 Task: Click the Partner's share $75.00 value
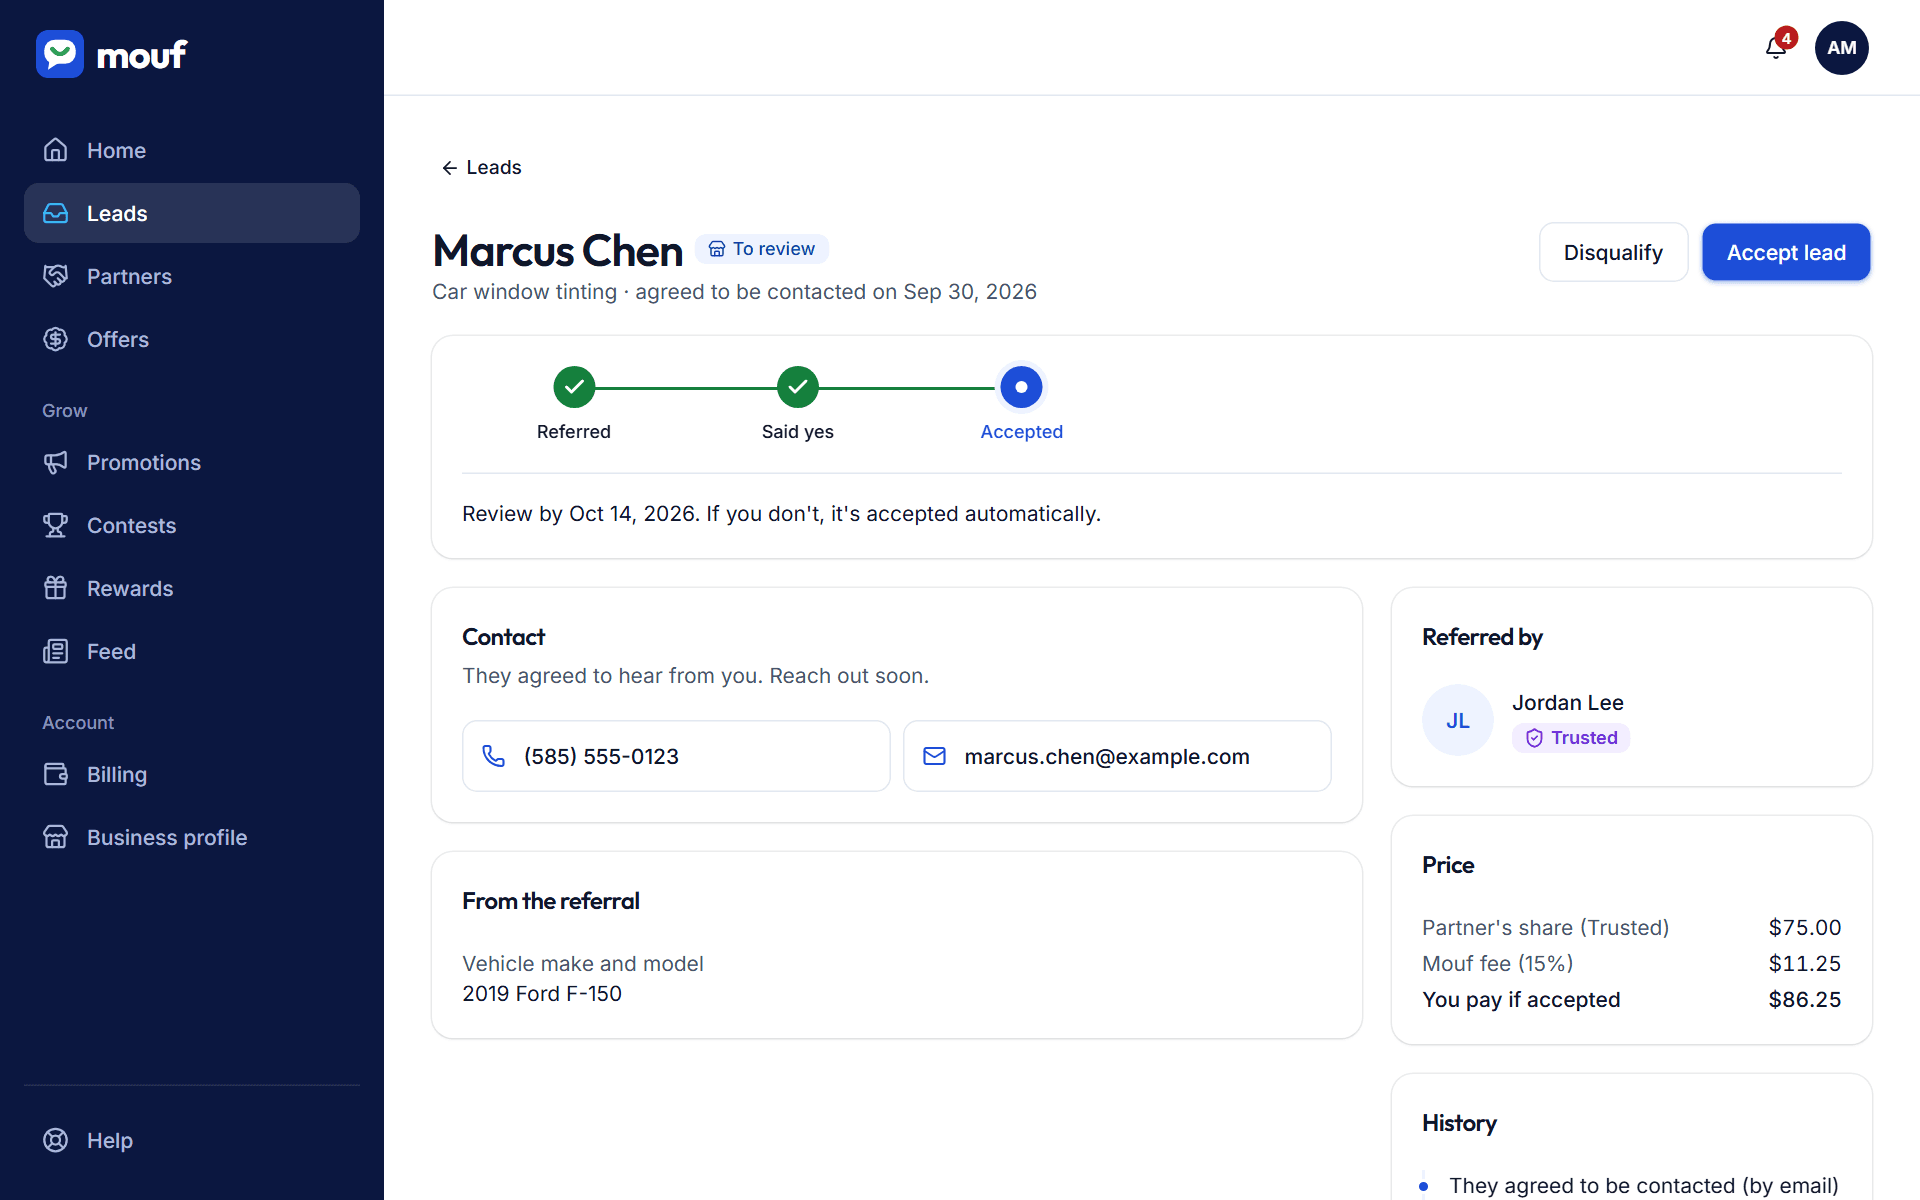tap(1804, 927)
